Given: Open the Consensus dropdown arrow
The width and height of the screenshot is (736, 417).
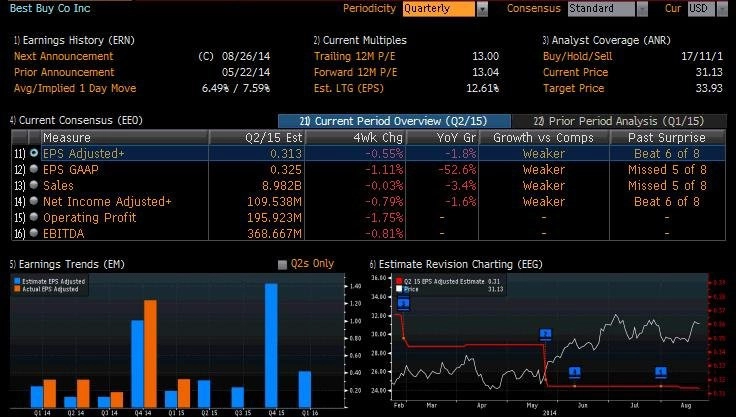Looking at the screenshot, I should (642, 9).
